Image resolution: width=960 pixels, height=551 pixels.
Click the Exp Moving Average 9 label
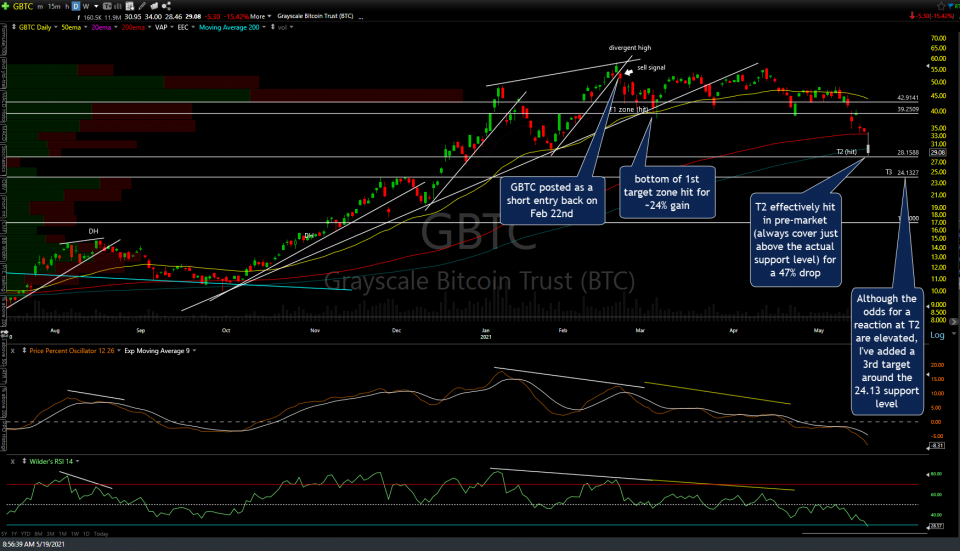click(x=157, y=351)
